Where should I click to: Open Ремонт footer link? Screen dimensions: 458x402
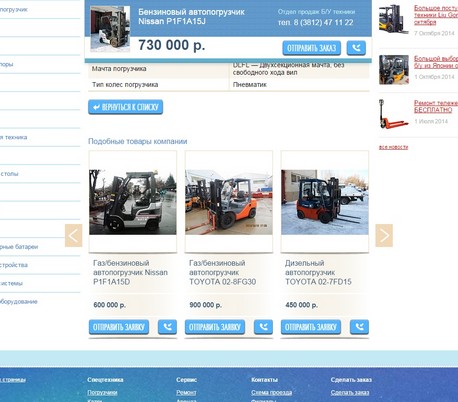[x=186, y=393]
